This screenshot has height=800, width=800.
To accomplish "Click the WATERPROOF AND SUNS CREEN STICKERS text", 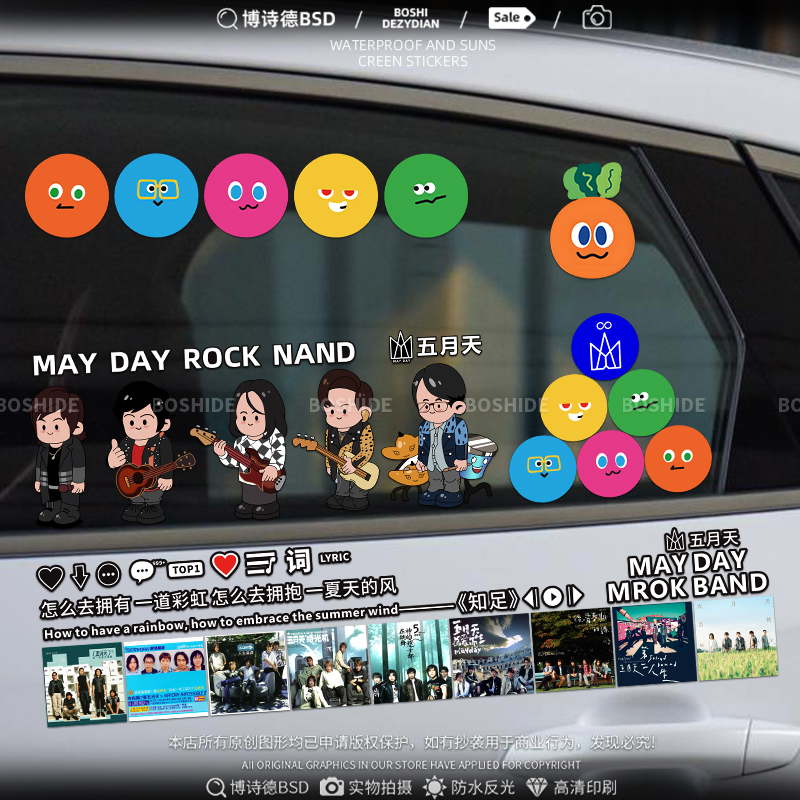I will [x=413, y=53].
